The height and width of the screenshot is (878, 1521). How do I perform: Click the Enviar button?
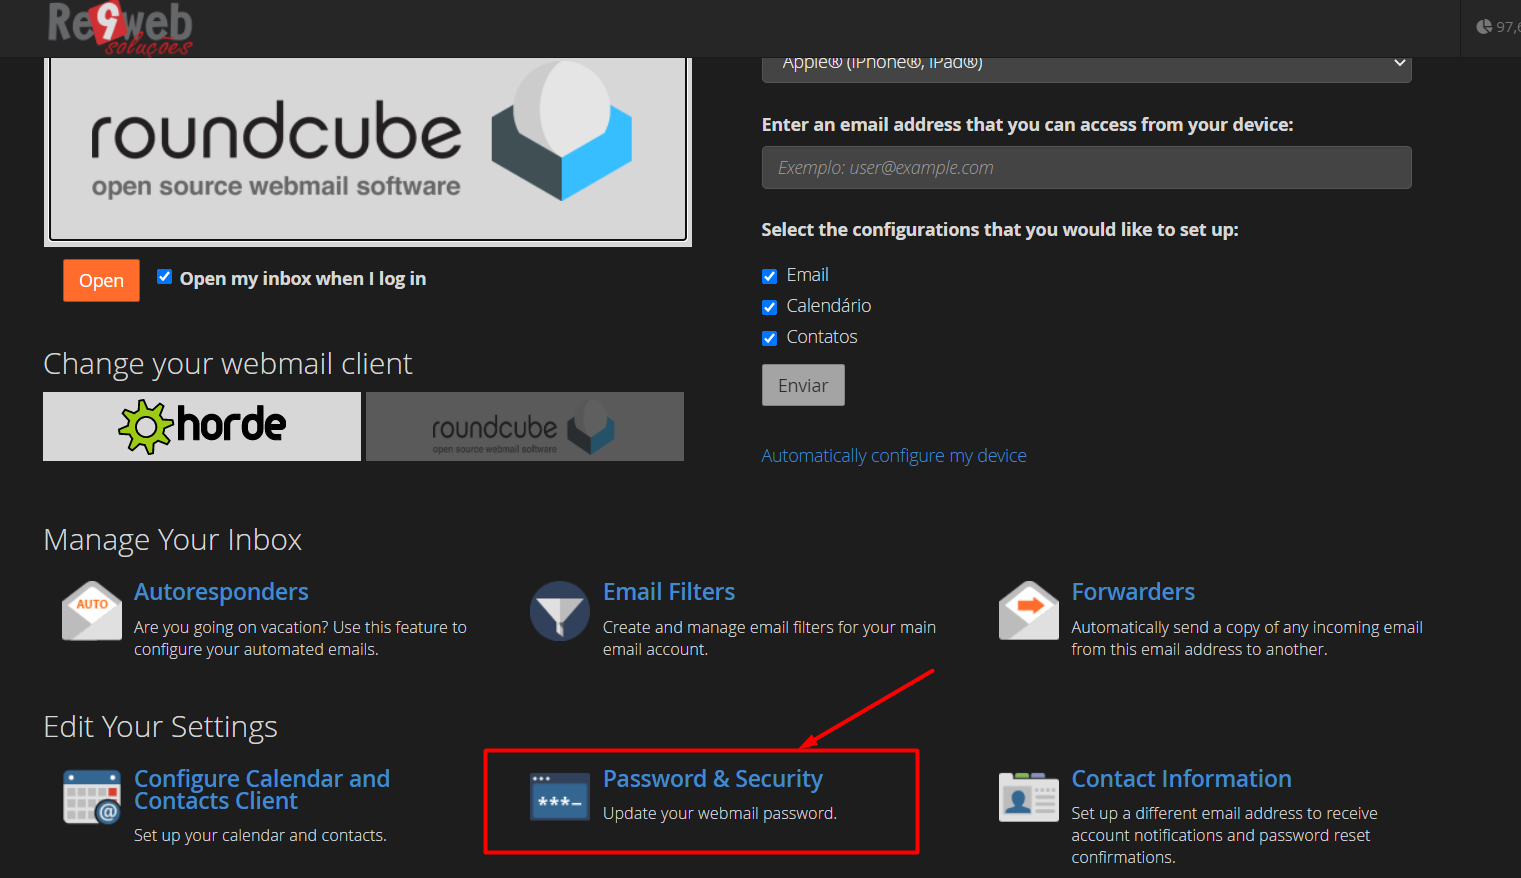pos(803,385)
